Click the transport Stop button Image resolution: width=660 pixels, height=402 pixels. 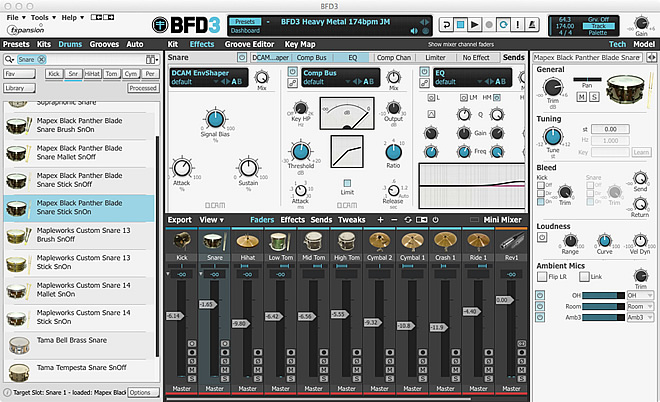click(x=460, y=25)
